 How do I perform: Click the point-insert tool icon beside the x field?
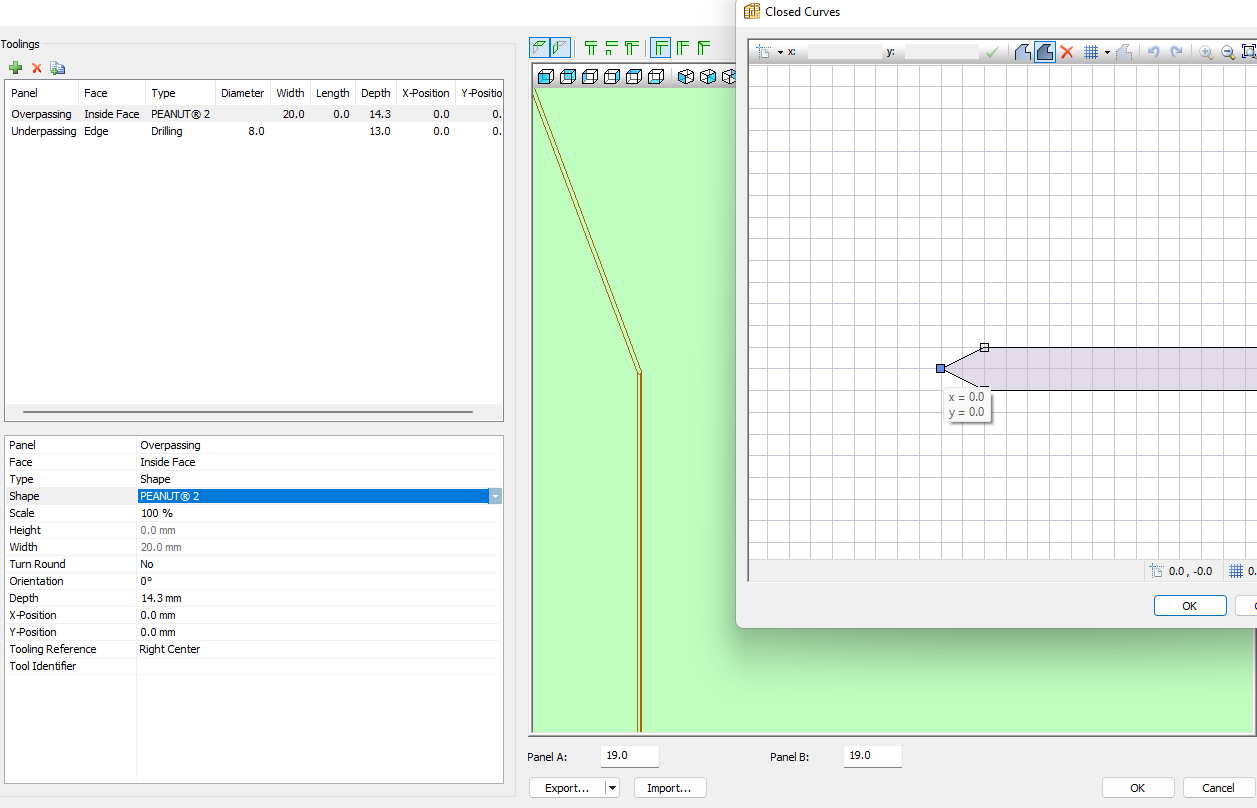764,52
